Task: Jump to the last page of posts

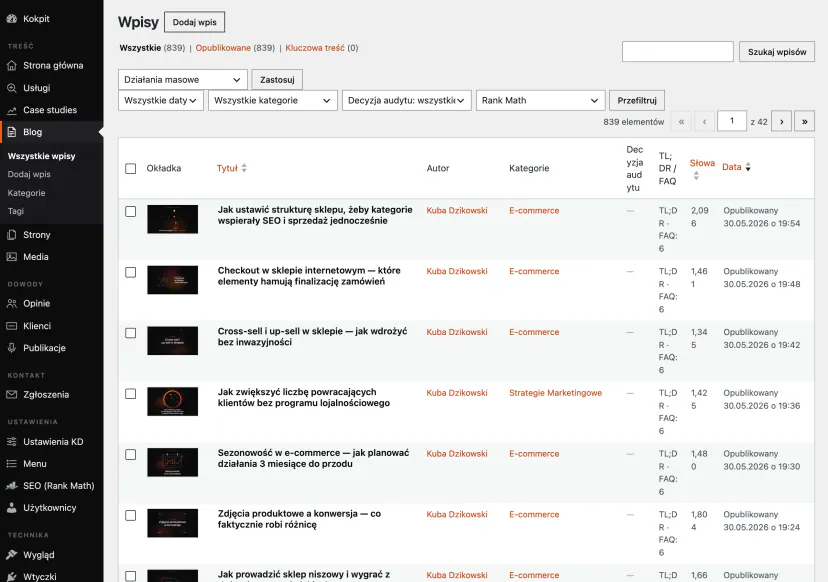Action: coord(805,121)
